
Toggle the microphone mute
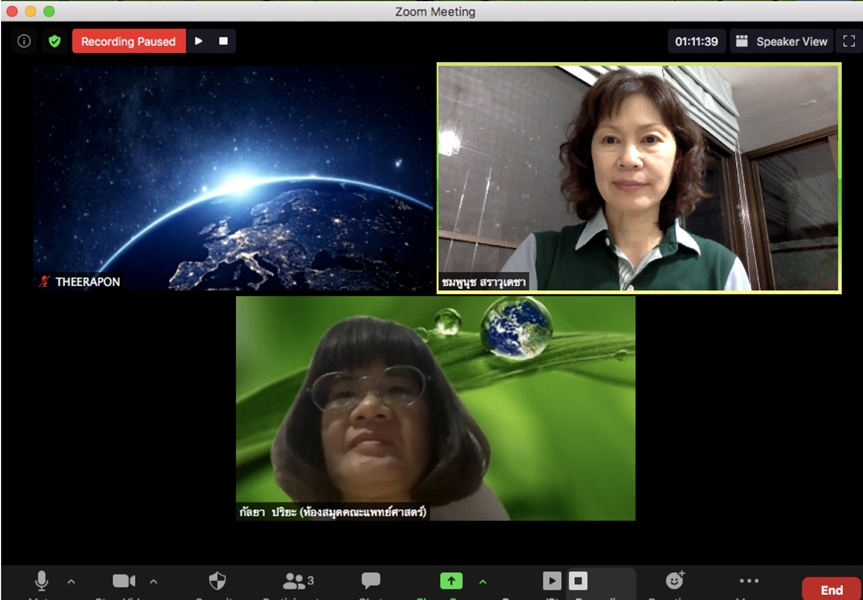[x=41, y=581]
